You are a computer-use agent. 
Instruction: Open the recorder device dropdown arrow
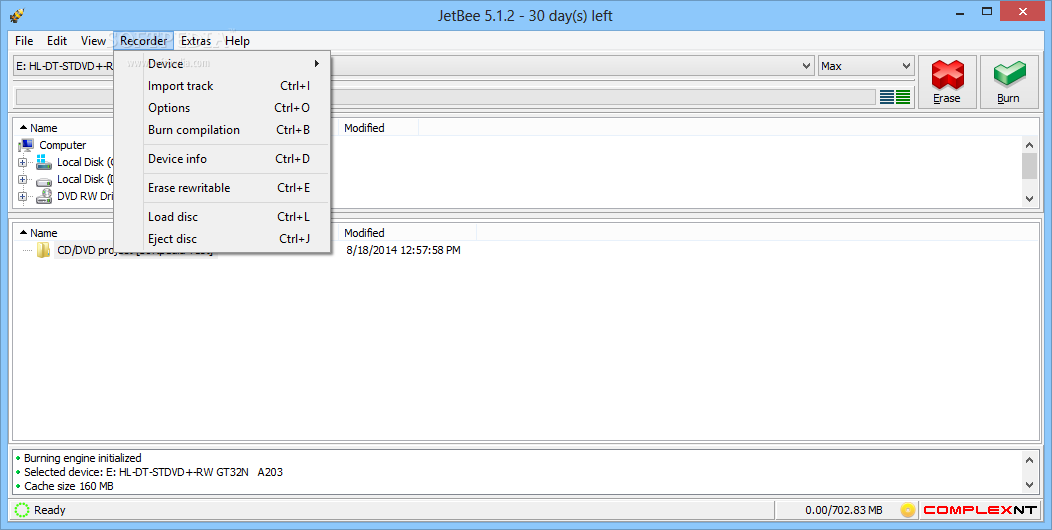click(x=806, y=66)
